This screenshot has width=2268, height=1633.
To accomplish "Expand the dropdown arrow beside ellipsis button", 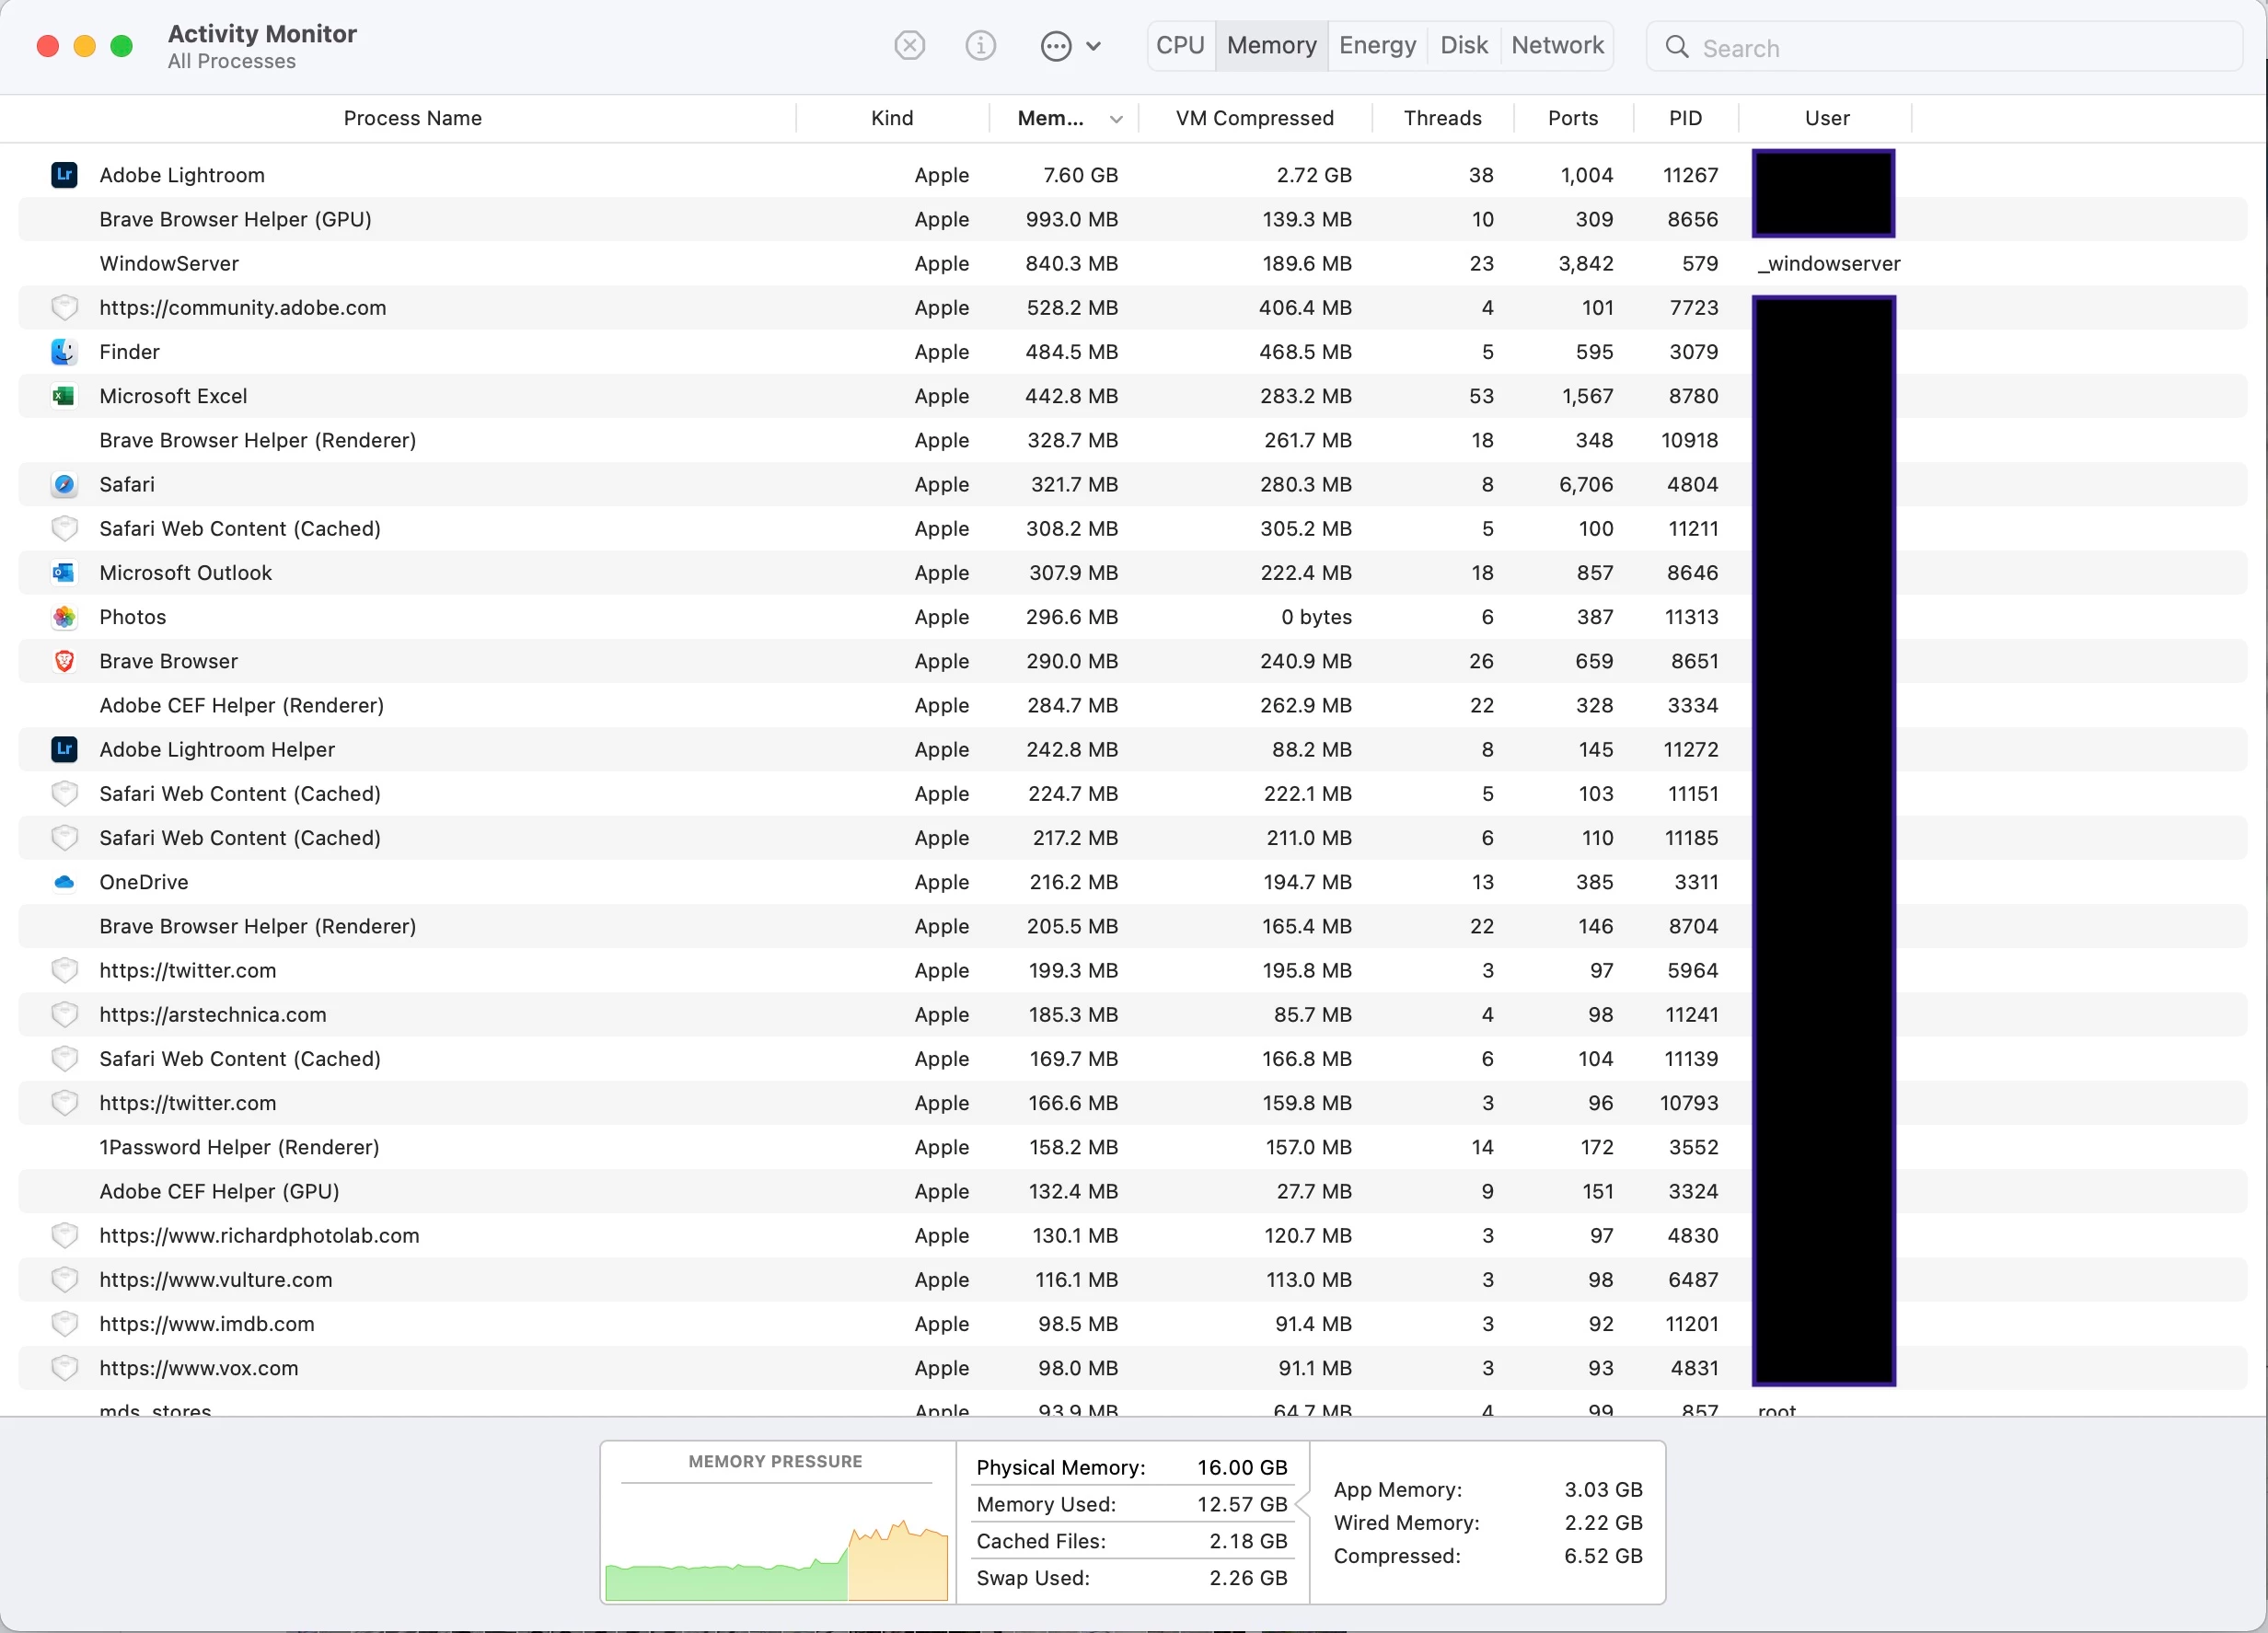I will coord(1093,46).
